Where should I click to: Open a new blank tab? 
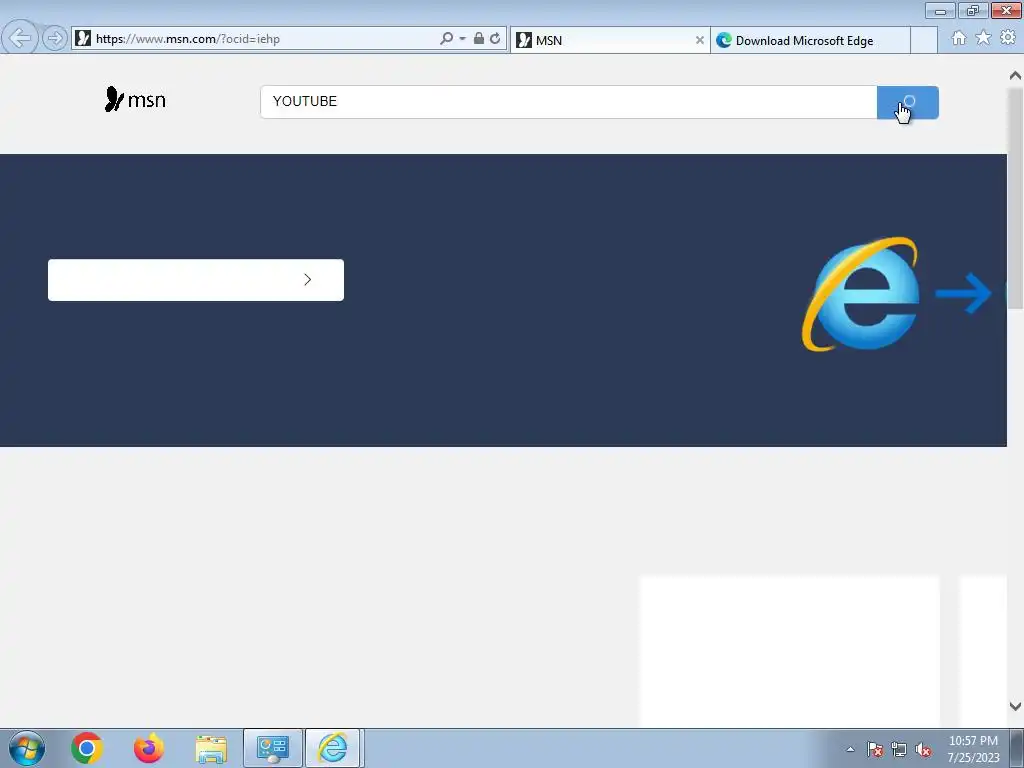(923, 40)
